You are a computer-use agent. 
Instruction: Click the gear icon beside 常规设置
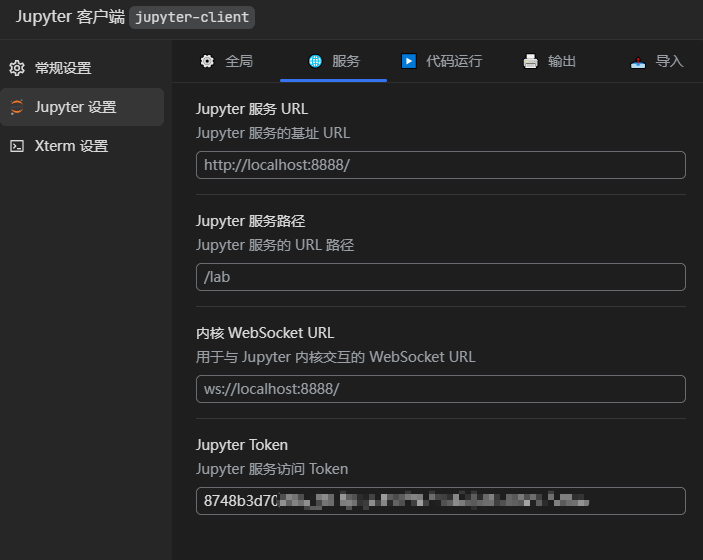click(x=17, y=68)
